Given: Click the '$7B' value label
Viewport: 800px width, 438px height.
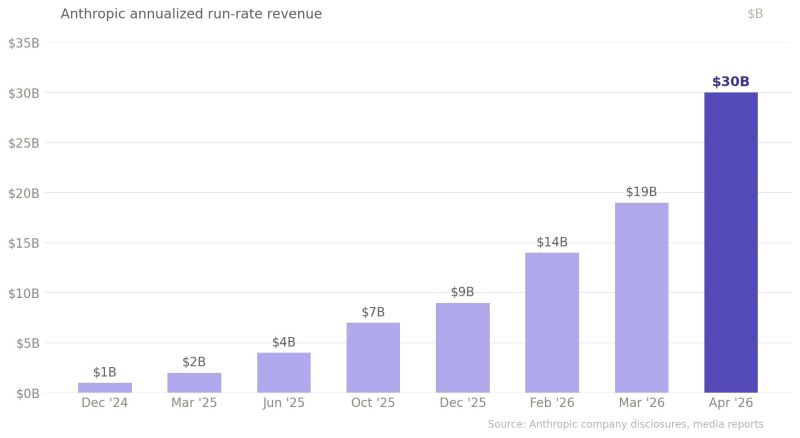Looking at the screenshot, I should pos(373,312).
